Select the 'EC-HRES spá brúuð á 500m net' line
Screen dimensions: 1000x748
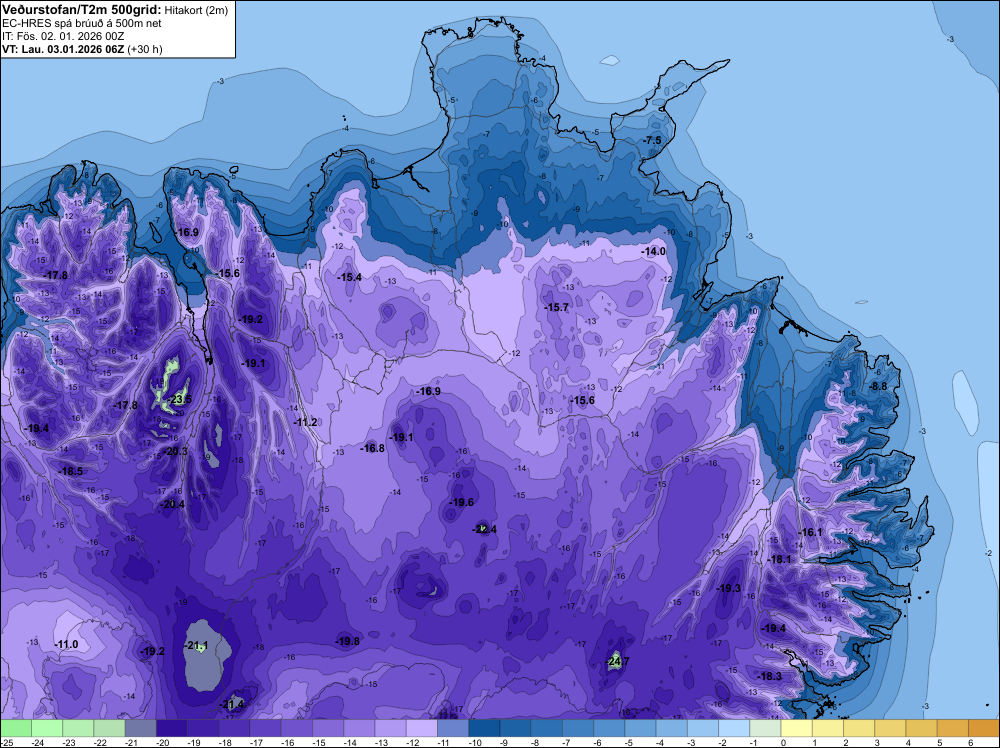pyautogui.click(x=82, y=23)
